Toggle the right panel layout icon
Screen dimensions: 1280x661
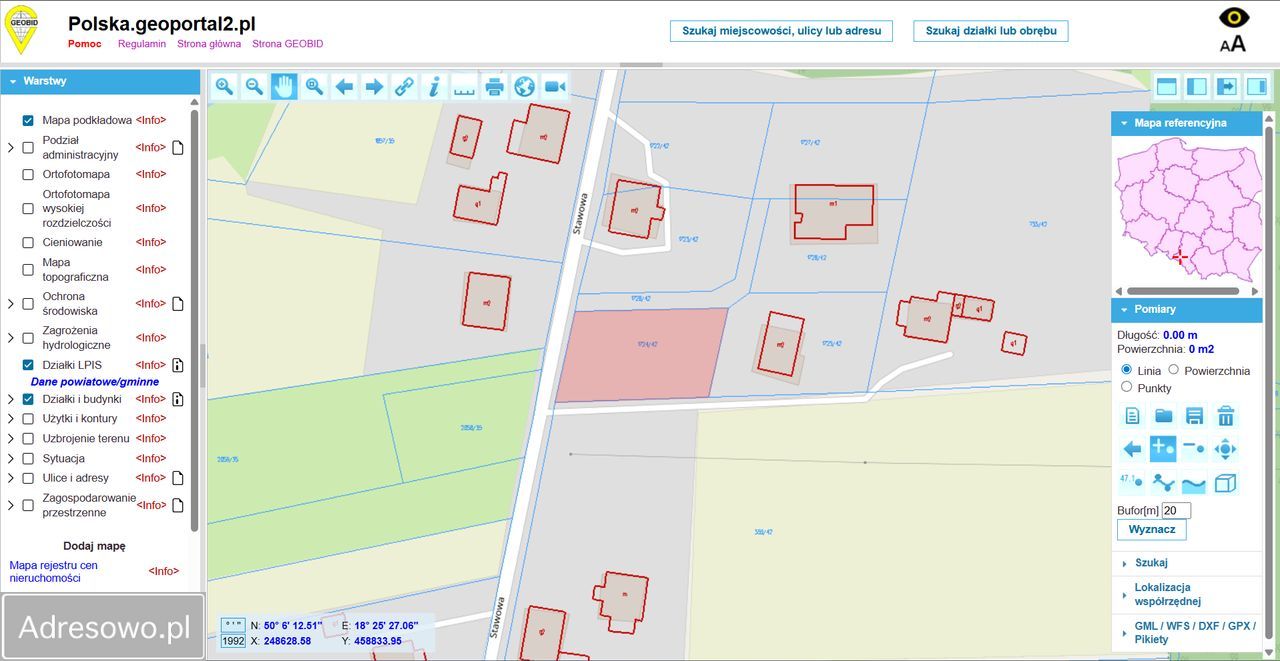tap(1256, 86)
